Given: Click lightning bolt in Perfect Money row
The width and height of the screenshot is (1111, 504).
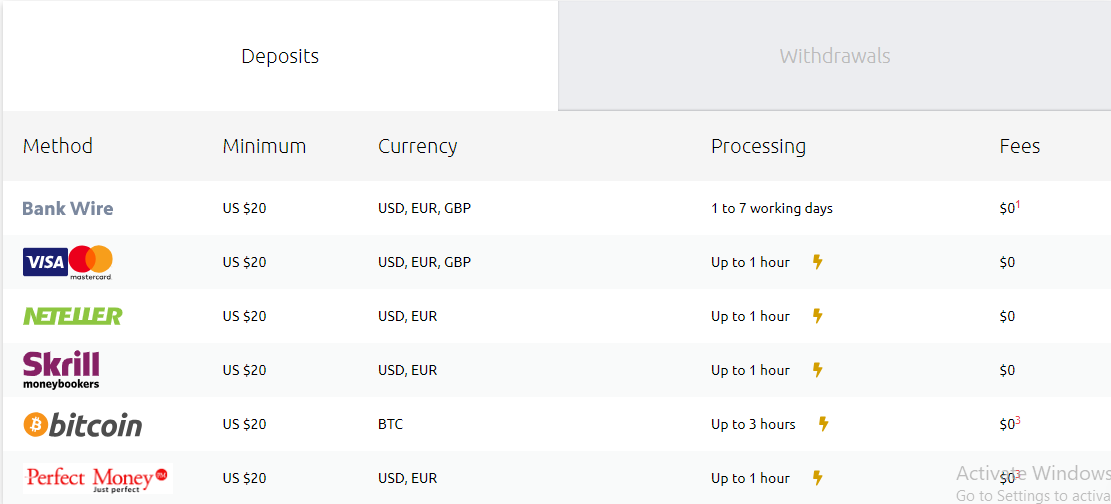Looking at the screenshot, I should click(x=818, y=478).
